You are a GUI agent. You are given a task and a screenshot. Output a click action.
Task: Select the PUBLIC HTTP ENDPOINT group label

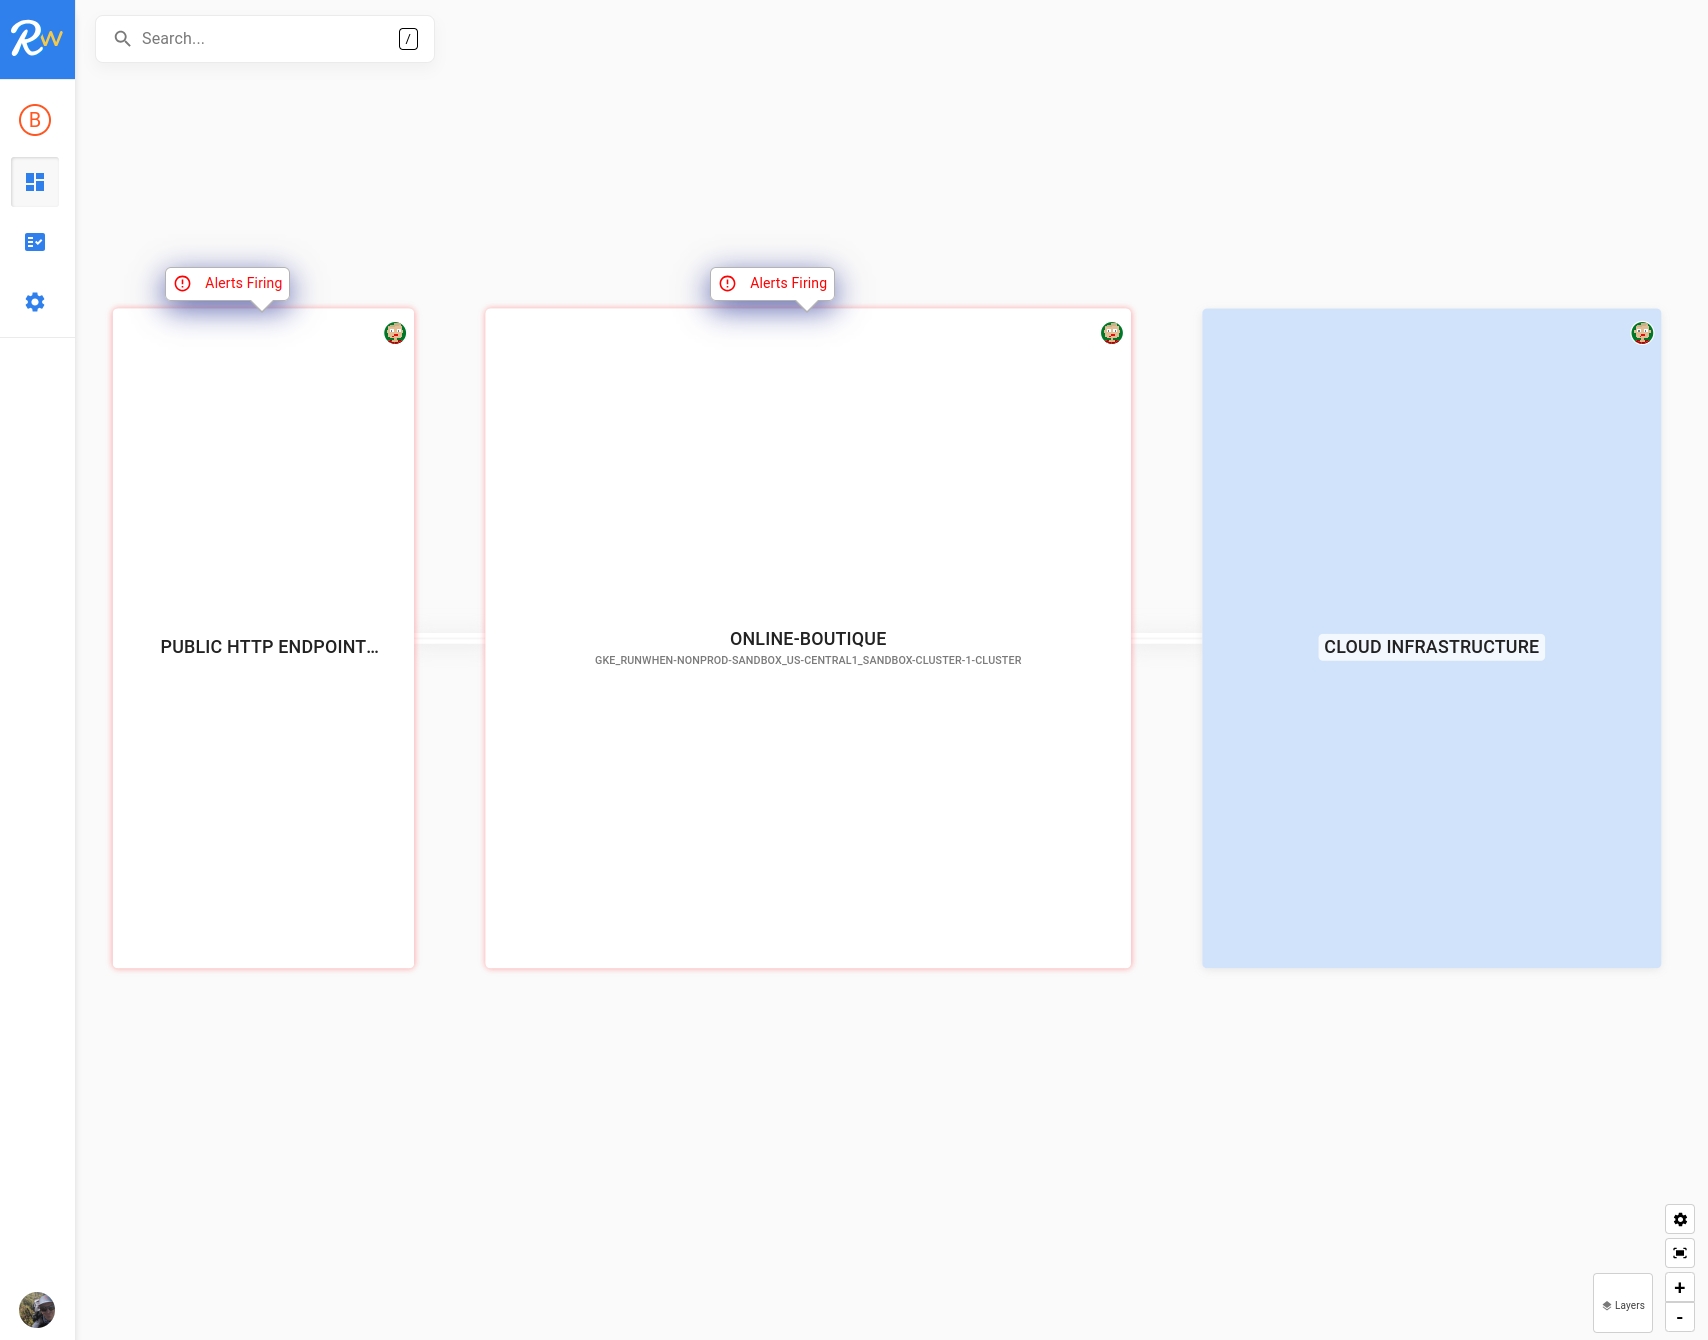coord(269,647)
